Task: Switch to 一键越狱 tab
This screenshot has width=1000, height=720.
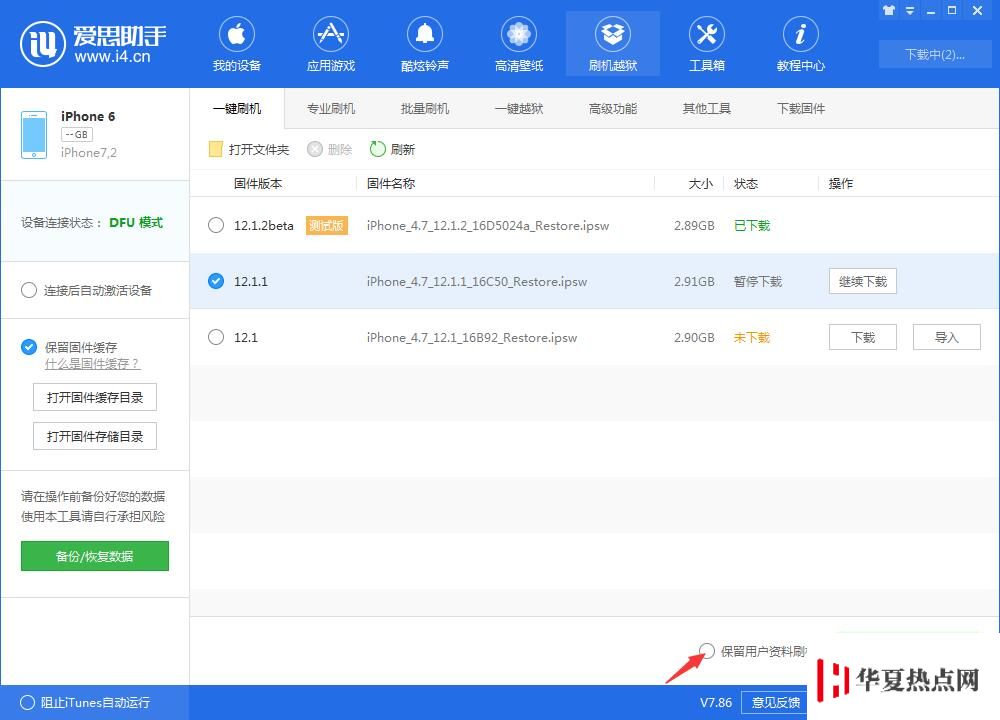Action: coord(518,108)
